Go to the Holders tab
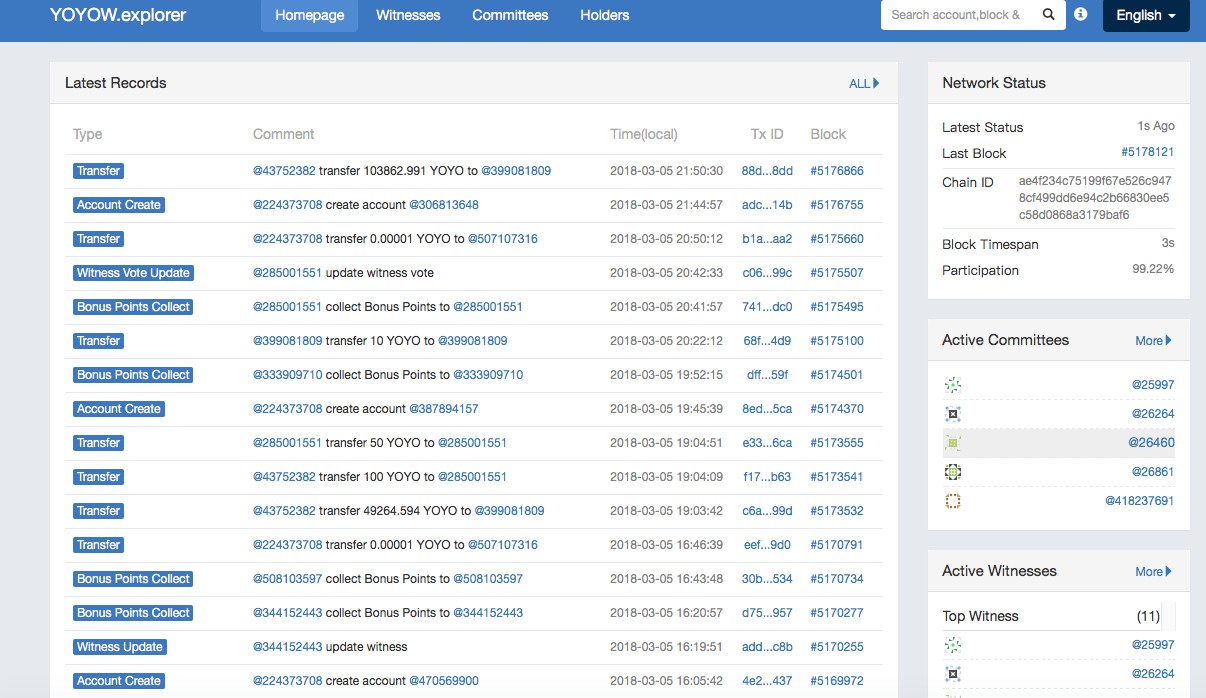 (x=604, y=16)
